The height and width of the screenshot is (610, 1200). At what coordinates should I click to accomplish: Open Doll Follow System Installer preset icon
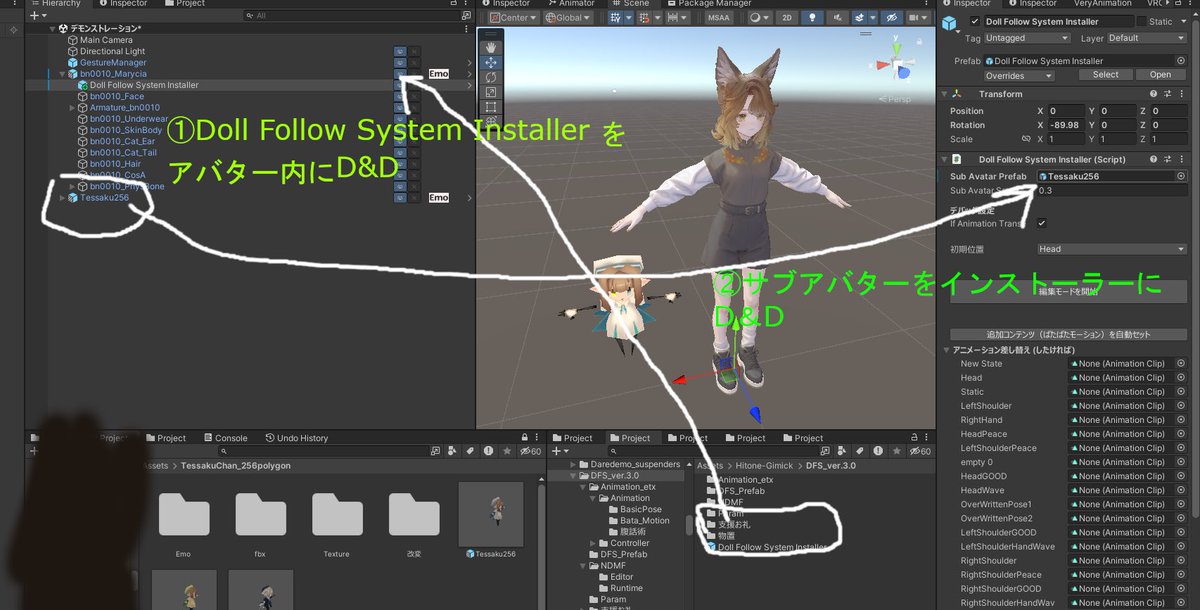coord(1167,159)
